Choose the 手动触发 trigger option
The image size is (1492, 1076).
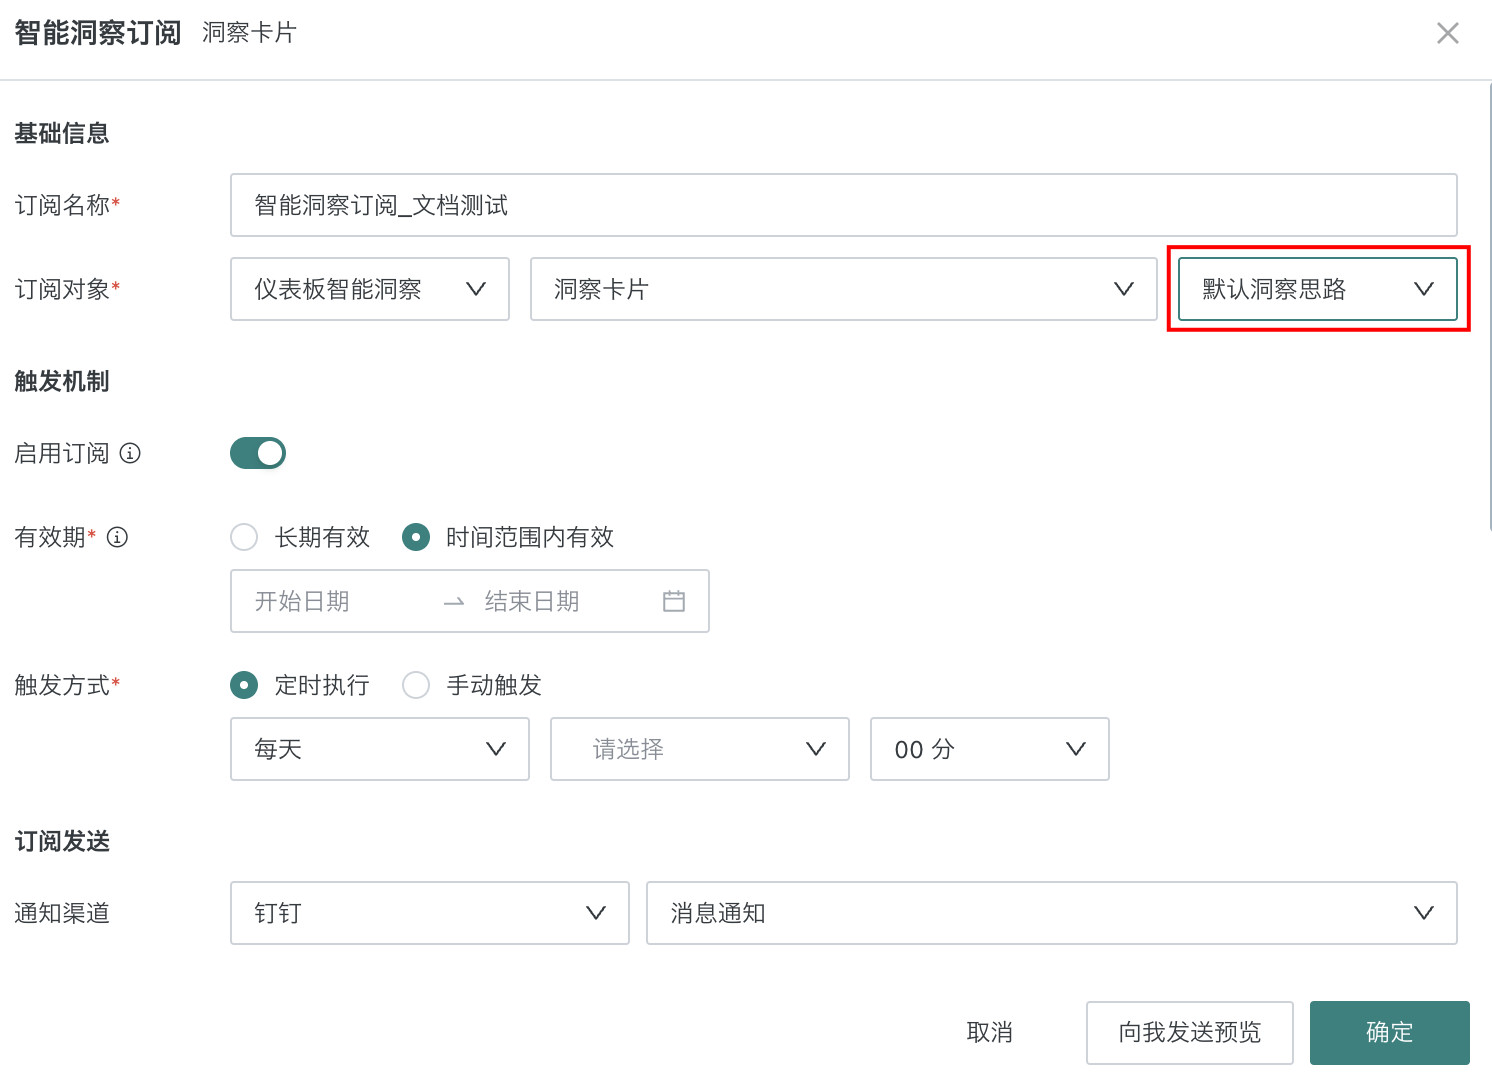point(416,685)
